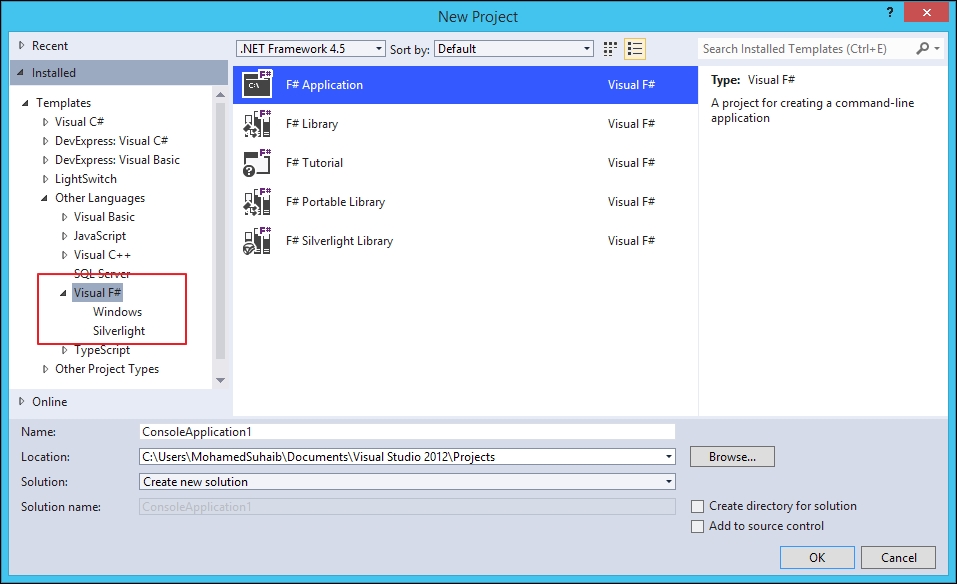
Task: Click tree scrollbar down arrow
Action: point(220,380)
